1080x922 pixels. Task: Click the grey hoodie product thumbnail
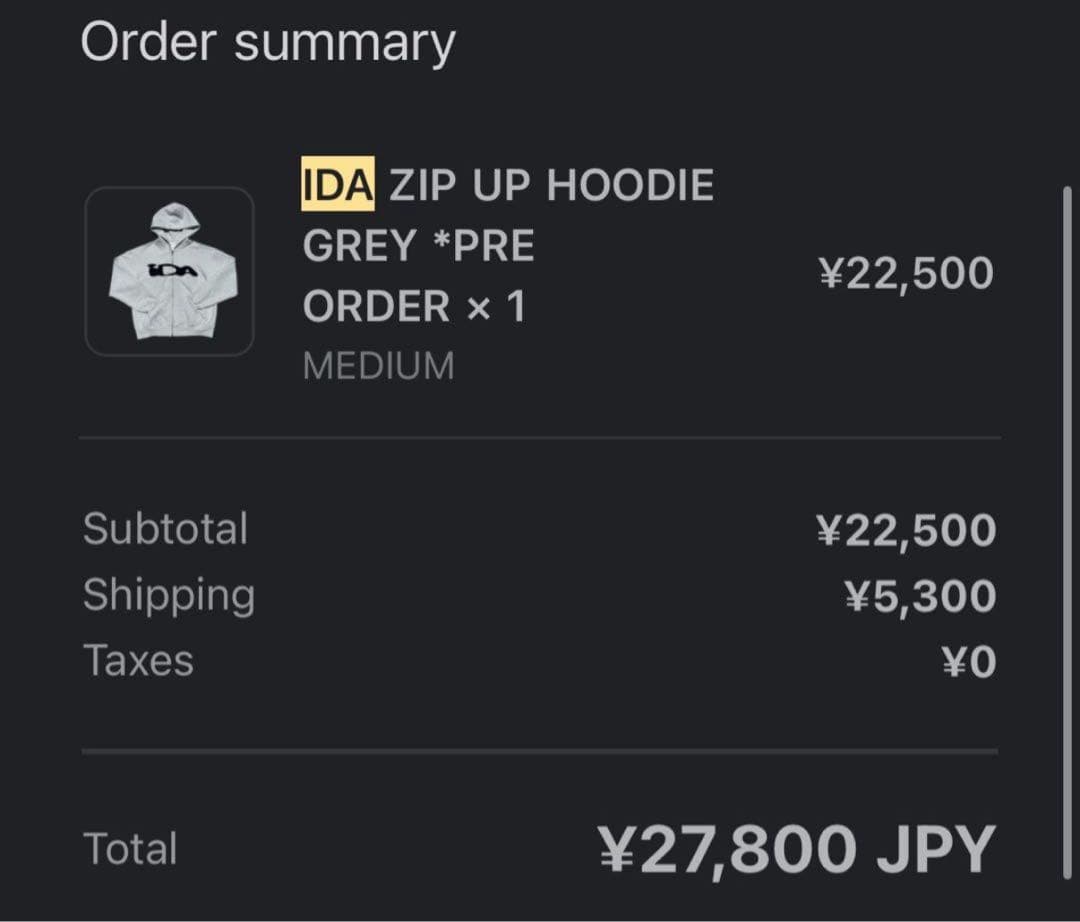(x=169, y=271)
